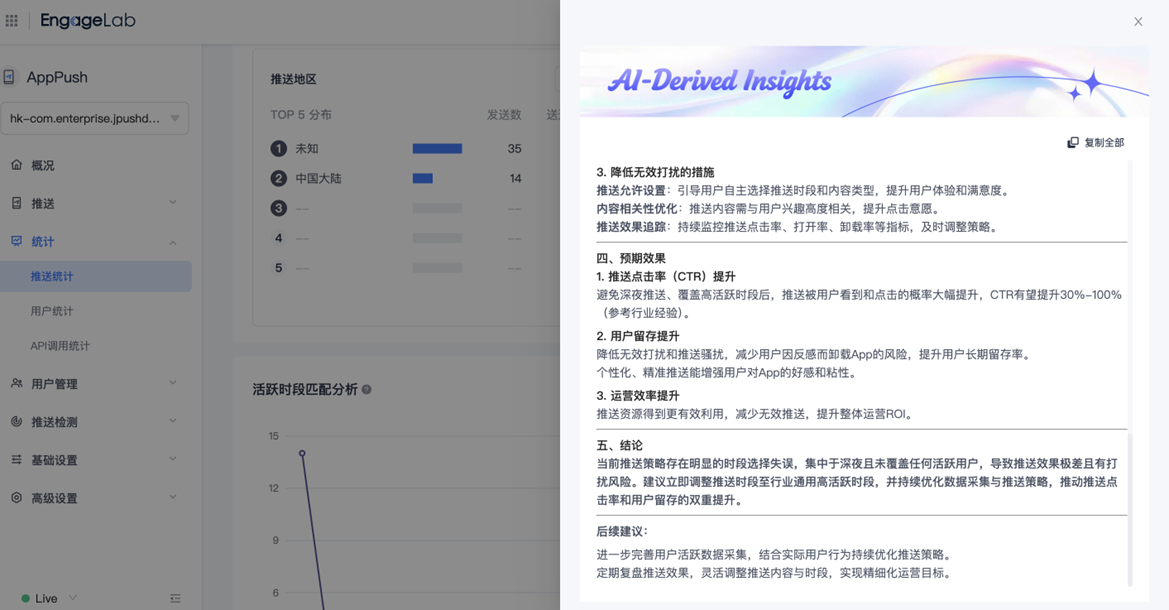This screenshot has height=610, width=1169.
Task: Click the 概况 home icon
Action: point(16,165)
